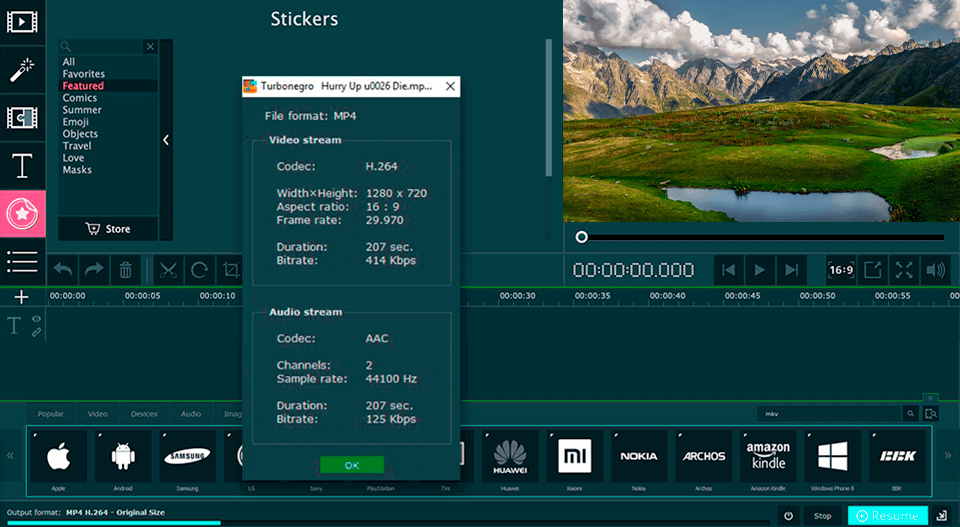Switch to the Audio formats tab

click(190, 414)
